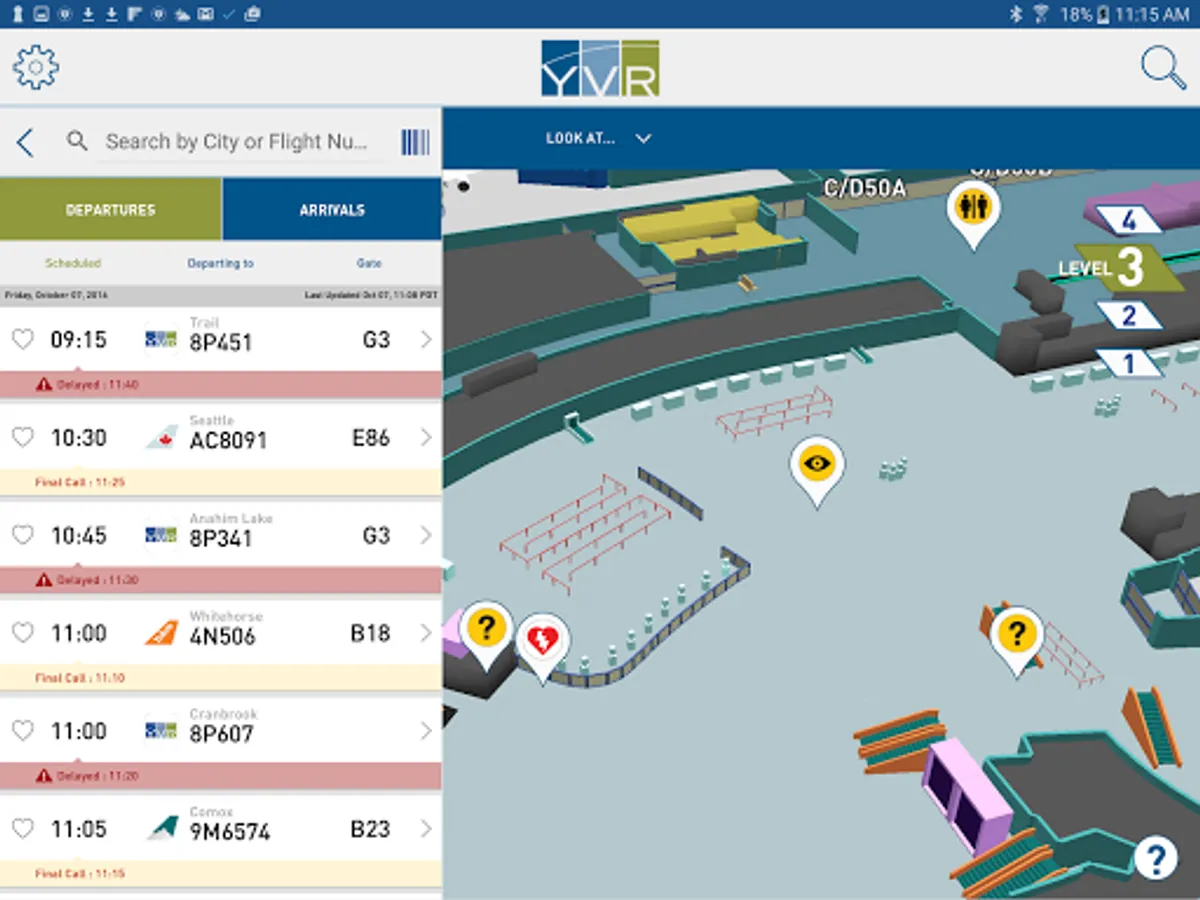Select map Level 2

coord(1129,316)
